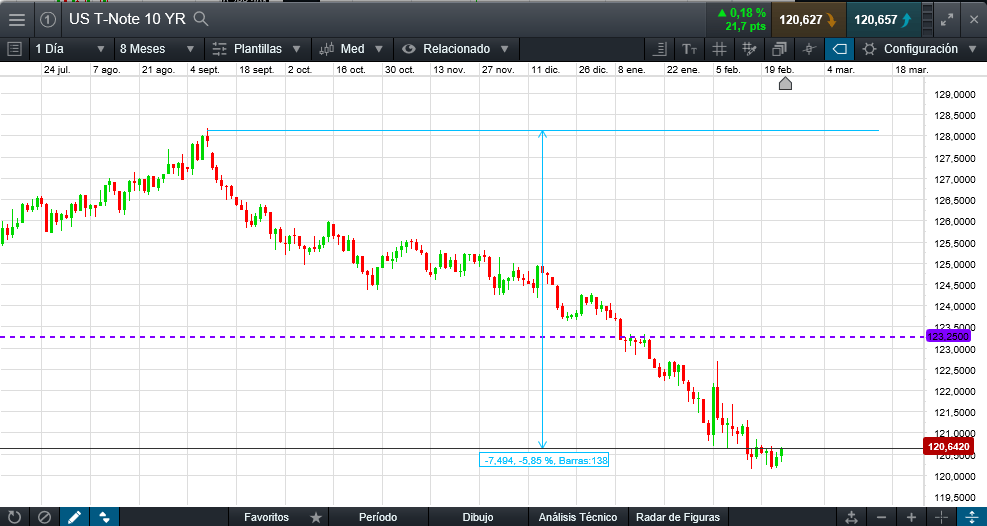Select the measurement label -7,494, -5,85 %, Barras:138
The height and width of the screenshot is (526, 987).
click(544, 461)
